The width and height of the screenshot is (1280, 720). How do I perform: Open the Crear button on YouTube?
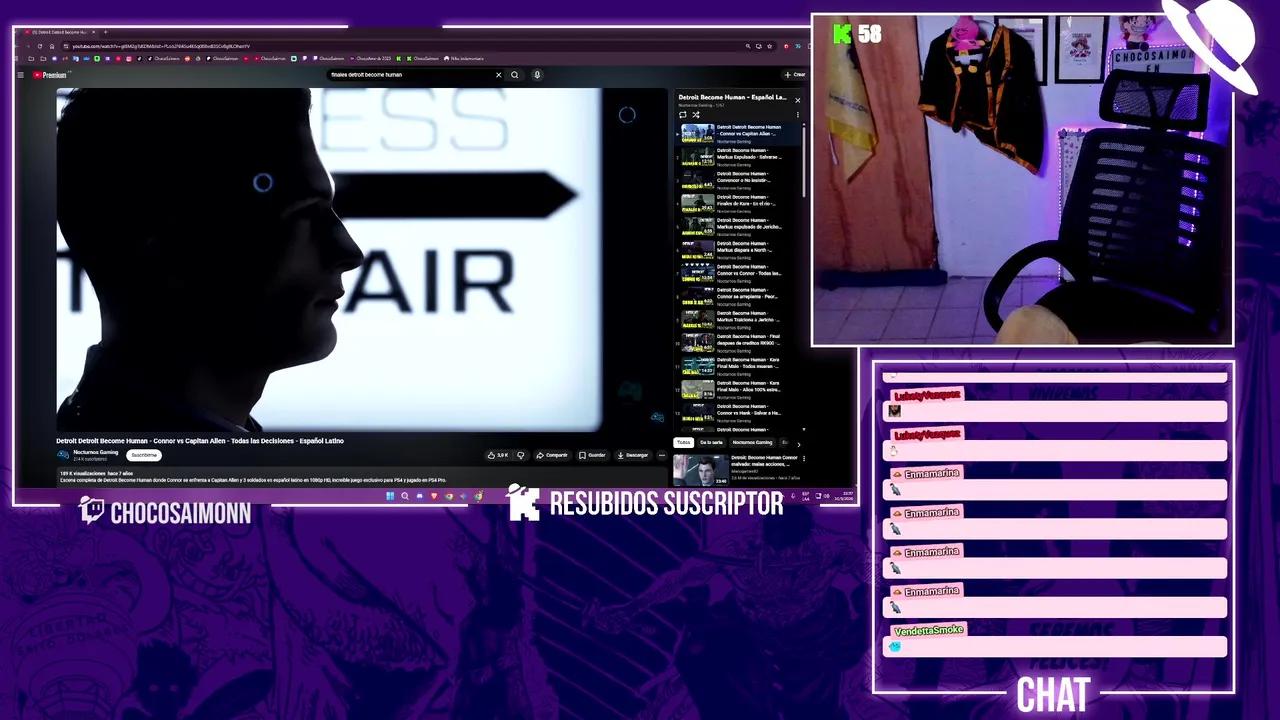tap(795, 75)
